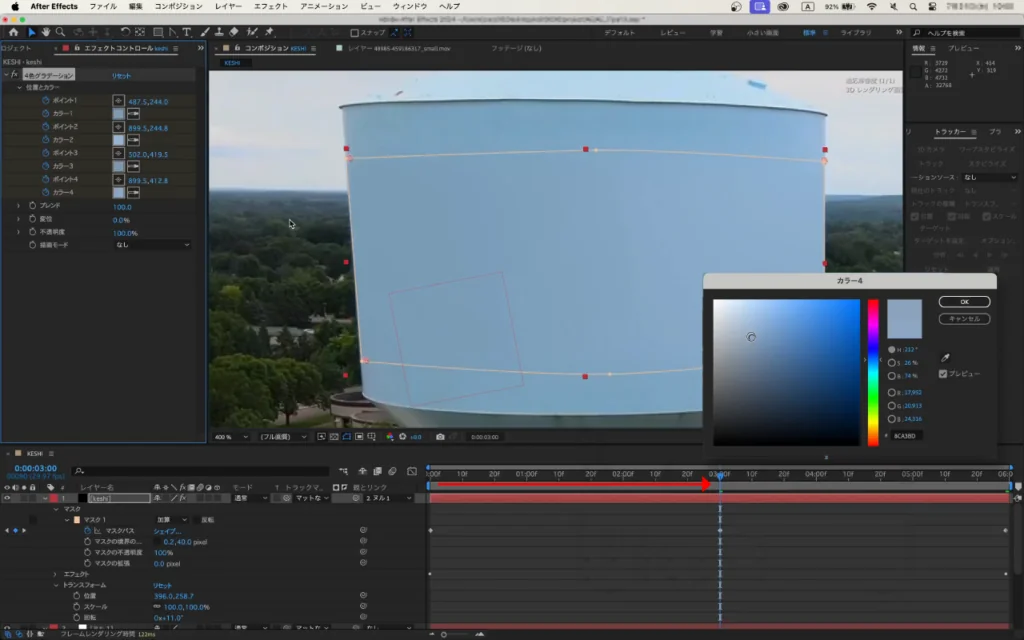Hide the keshi layer with eye icon

(x=7, y=498)
